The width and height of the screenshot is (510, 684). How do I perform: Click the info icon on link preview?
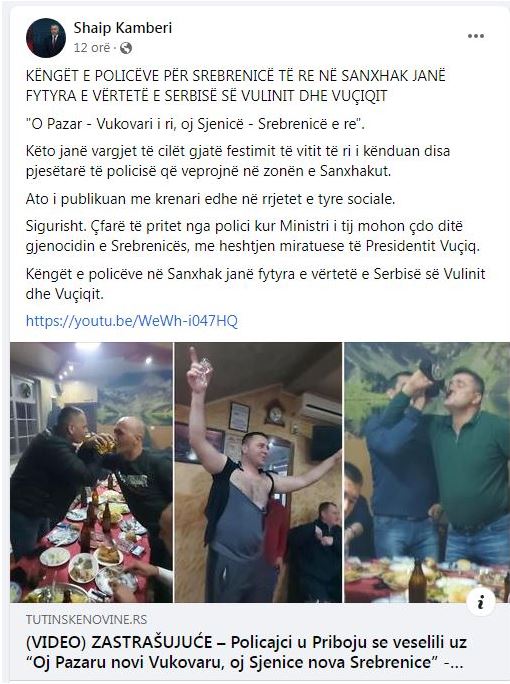481,602
